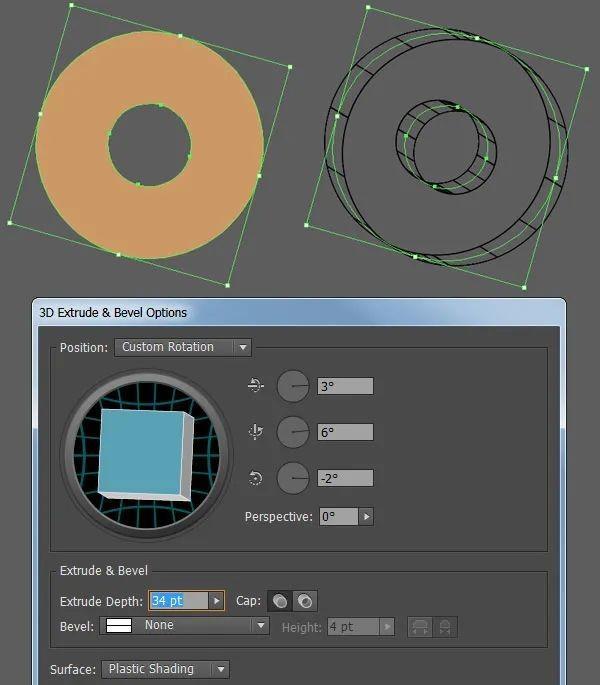Open the Bevel dropdown showing None

(x=184, y=626)
